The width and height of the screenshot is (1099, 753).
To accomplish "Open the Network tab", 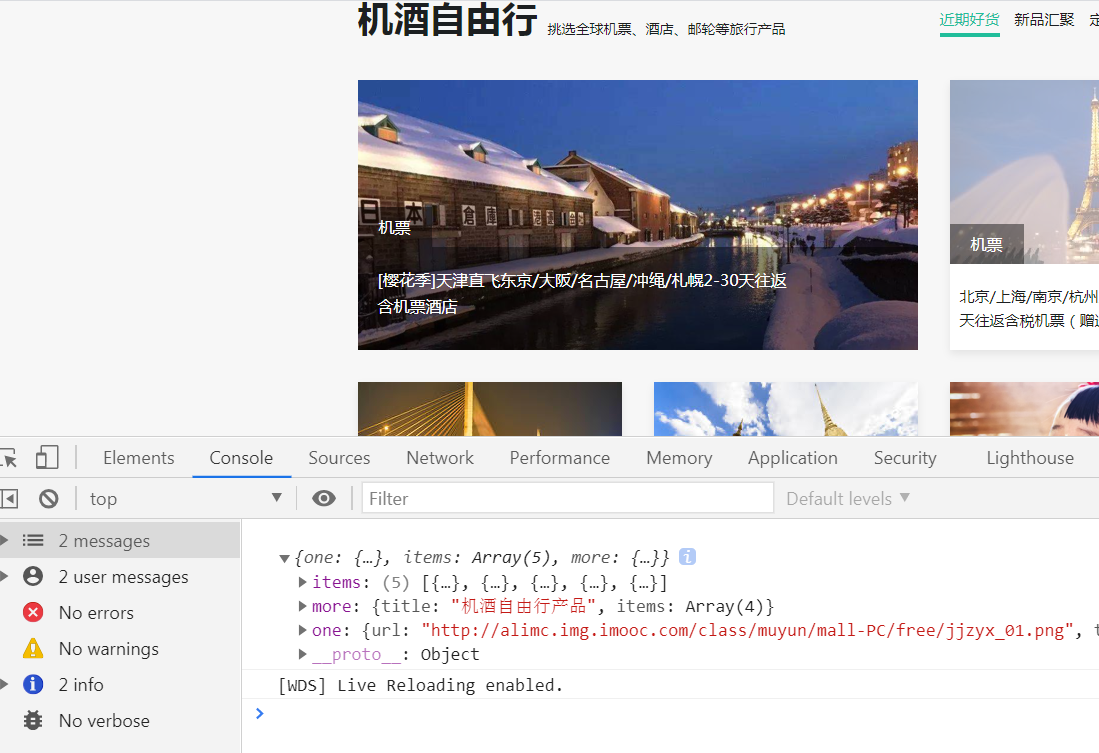I will pos(440,458).
